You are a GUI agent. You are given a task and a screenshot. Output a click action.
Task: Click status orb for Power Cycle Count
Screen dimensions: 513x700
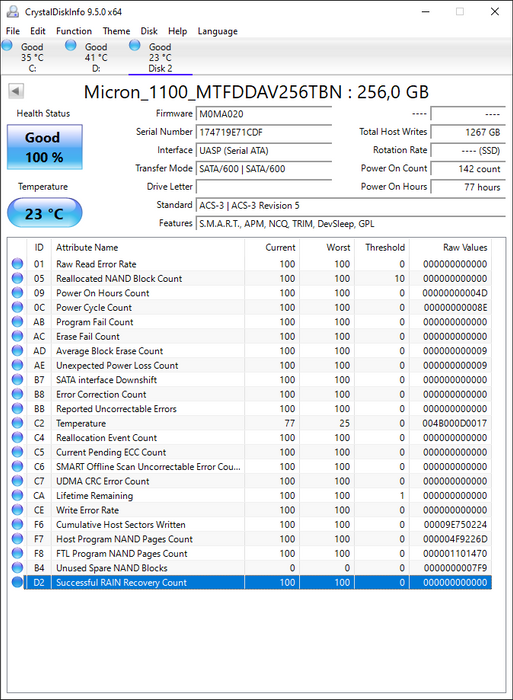17,307
